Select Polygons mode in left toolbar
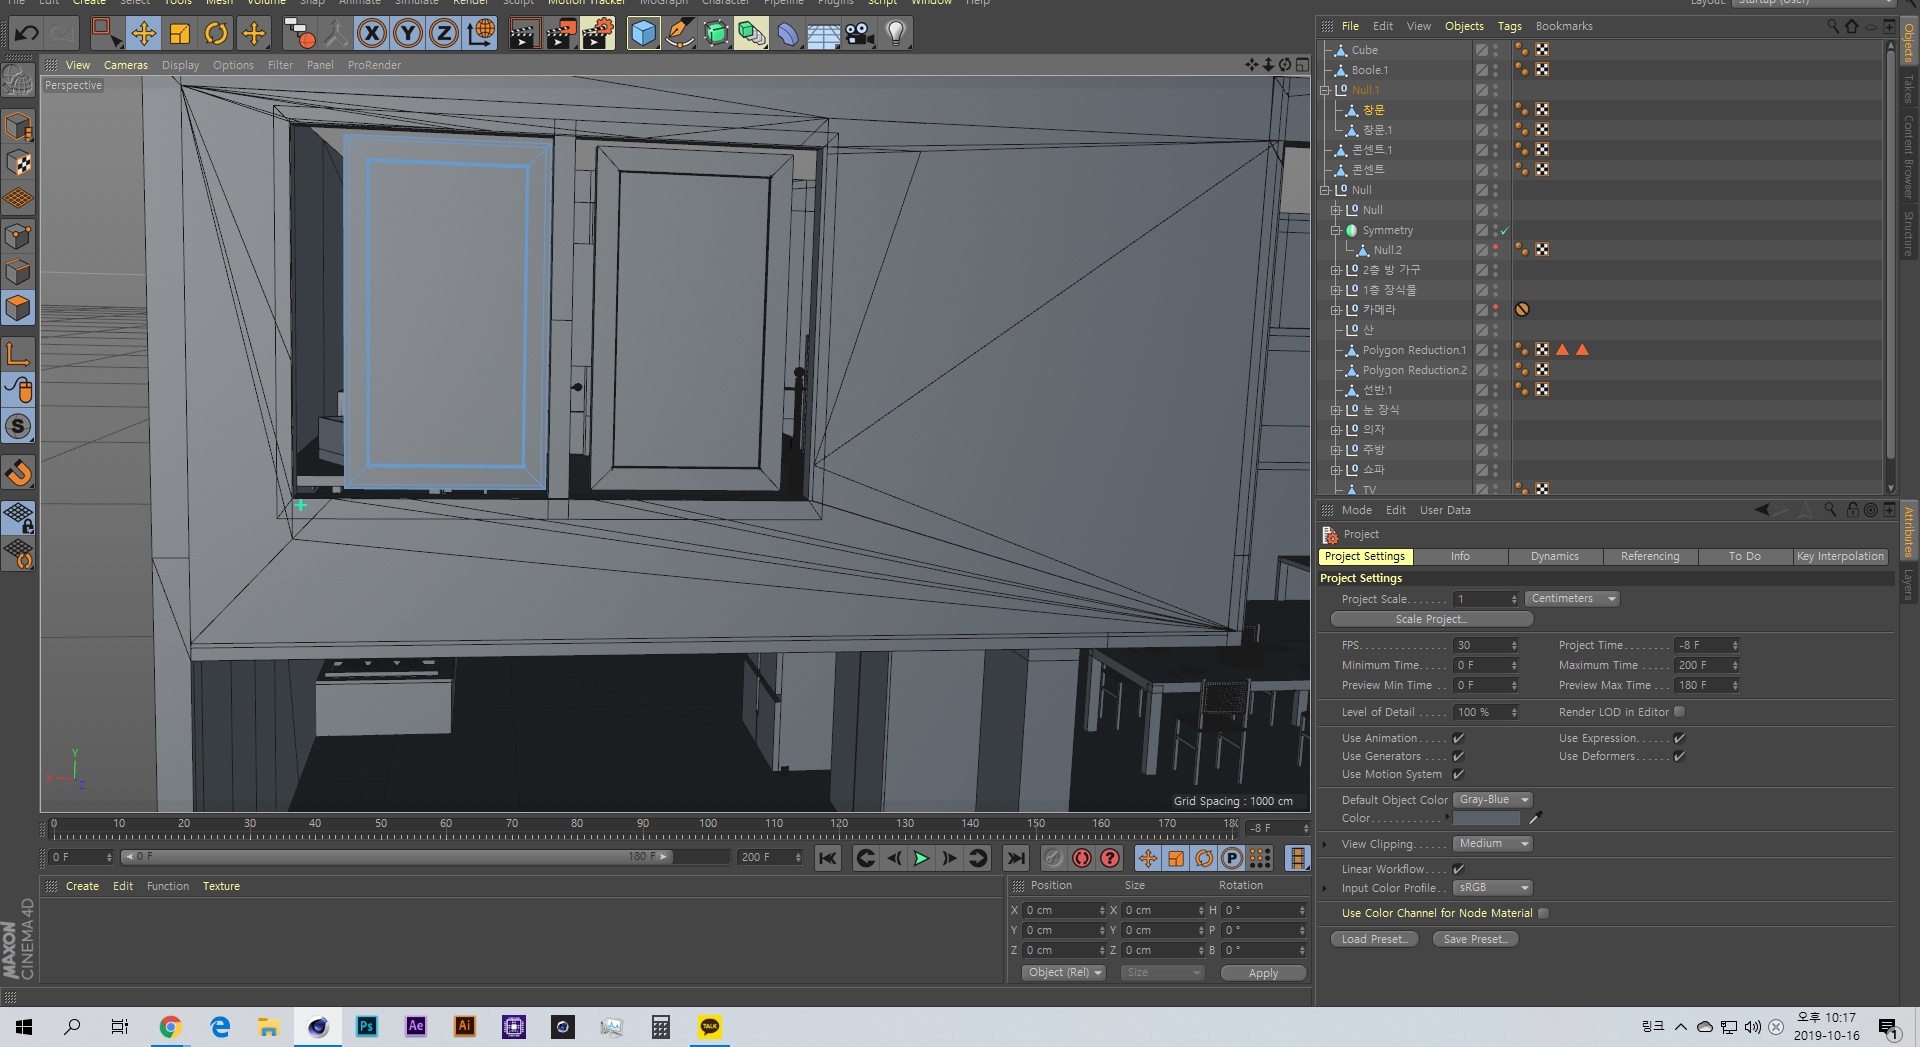 click(x=18, y=308)
